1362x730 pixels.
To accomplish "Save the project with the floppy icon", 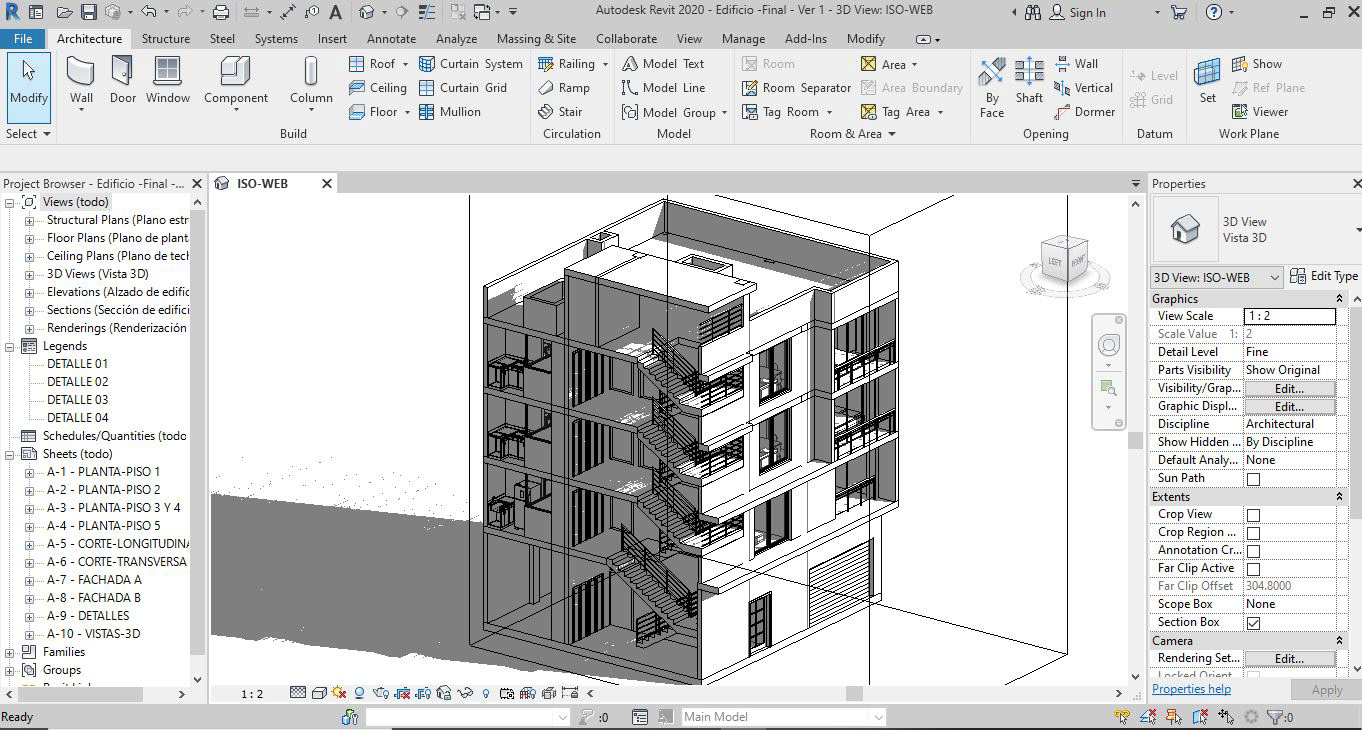I will click(x=88, y=13).
